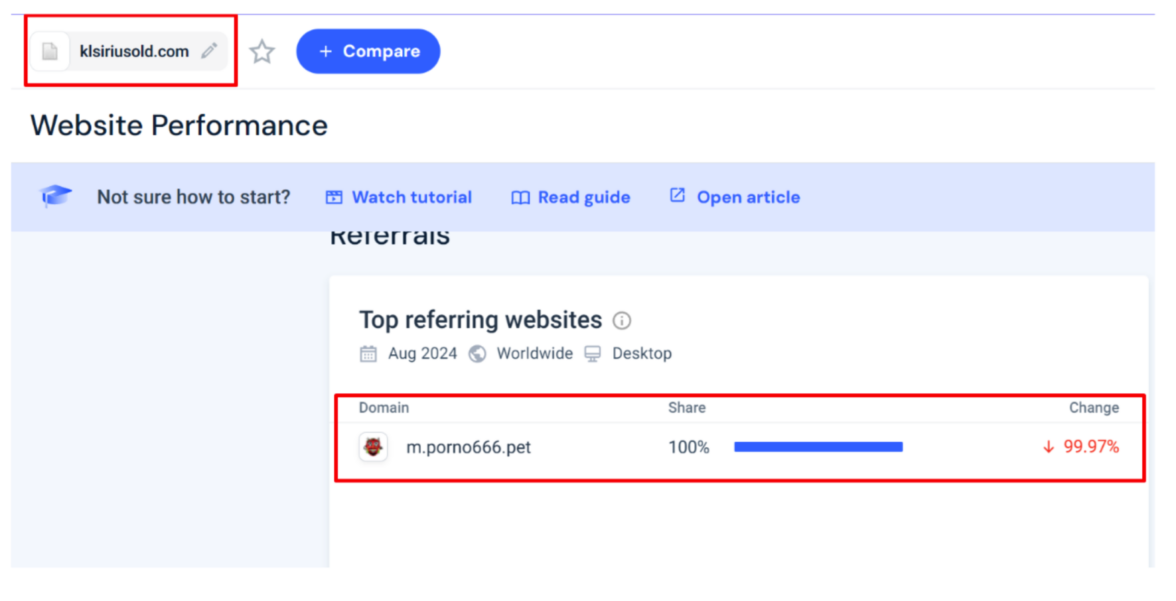Open the Worldwide region filter
The image size is (1176, 601).
pos(534,354)
